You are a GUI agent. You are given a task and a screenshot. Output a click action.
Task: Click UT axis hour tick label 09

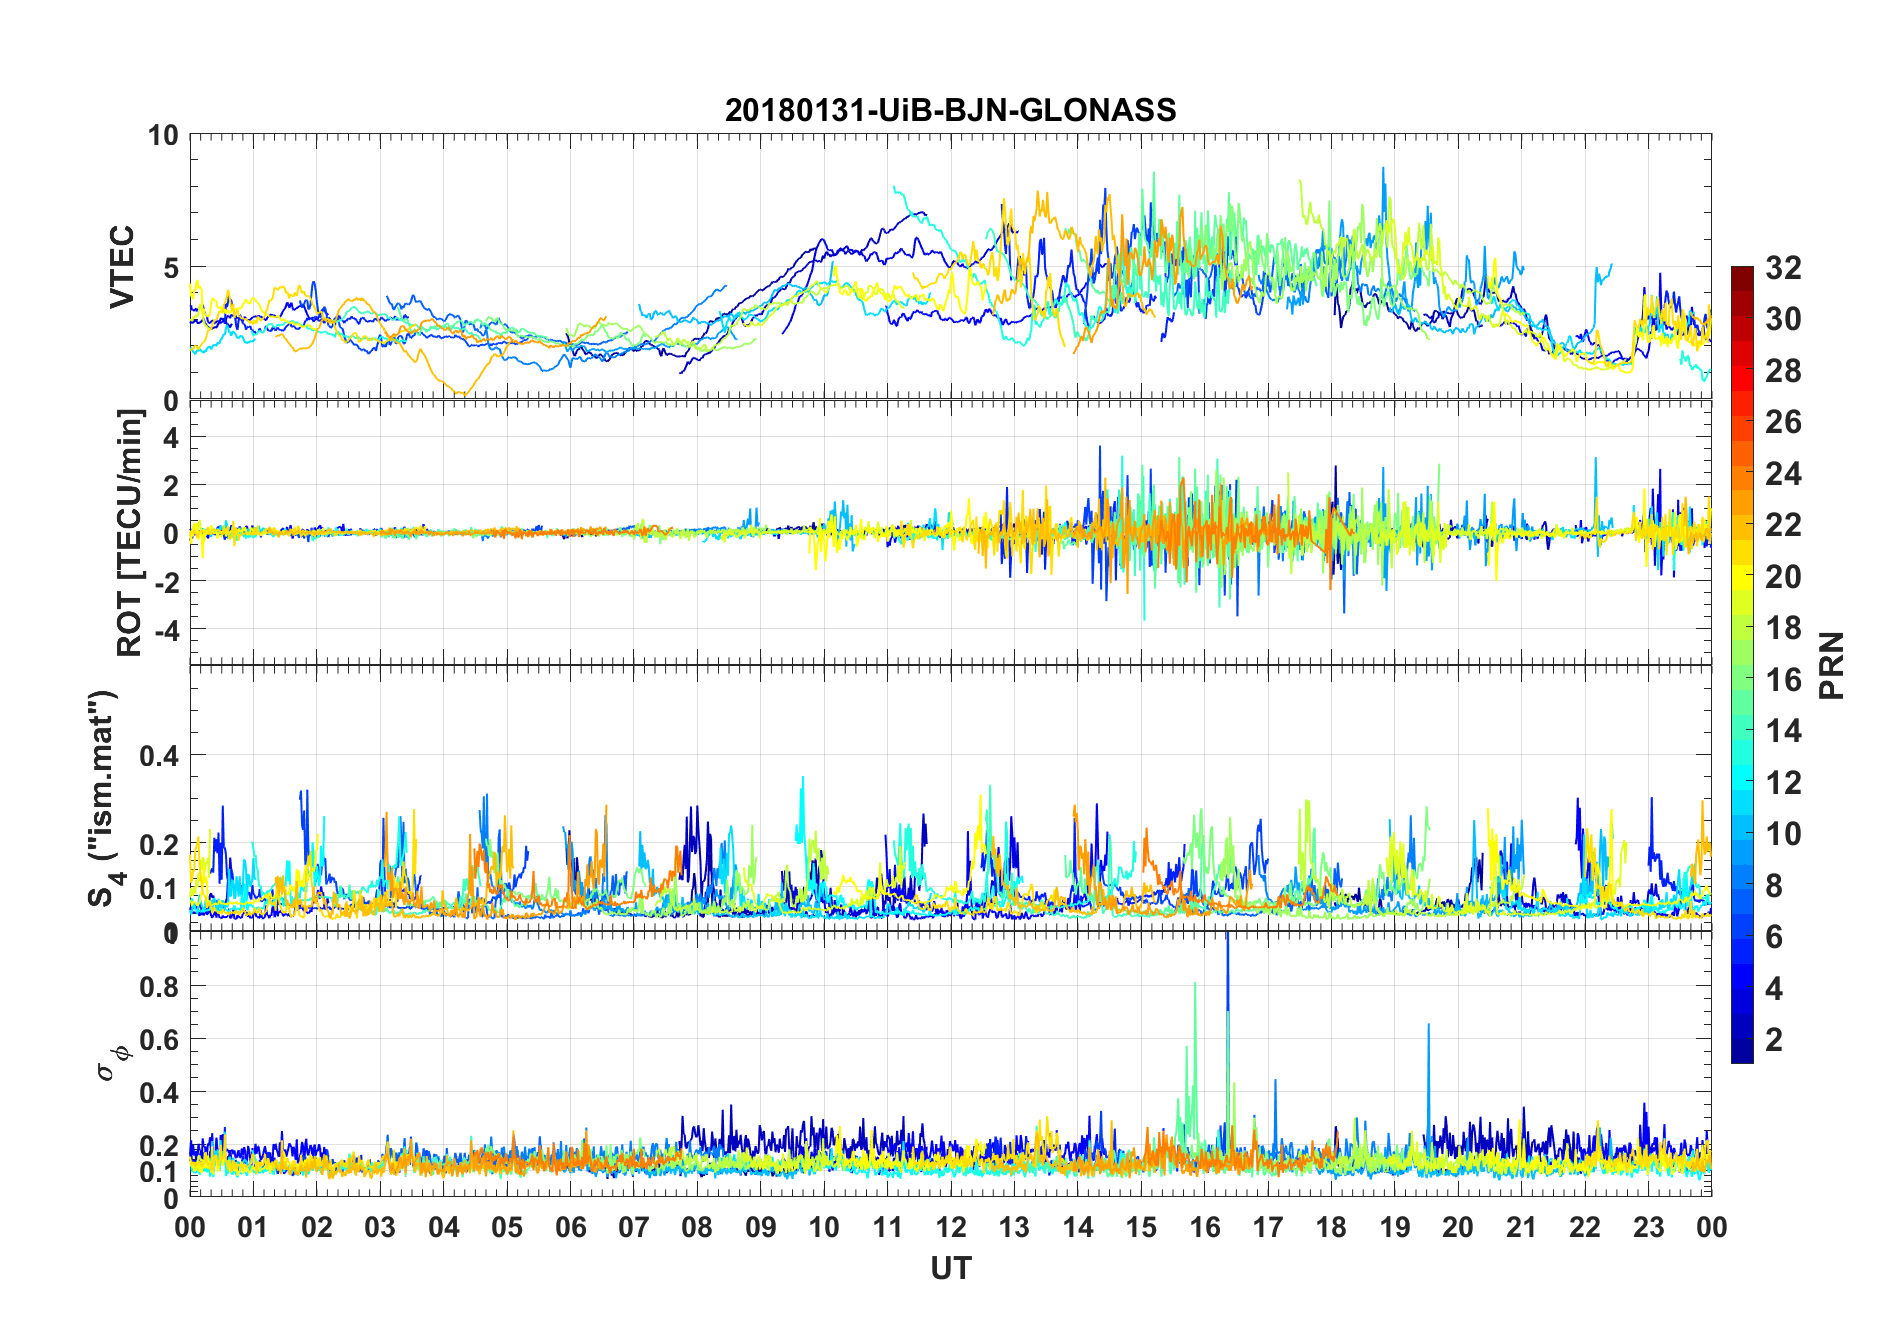coord(761,1228)
